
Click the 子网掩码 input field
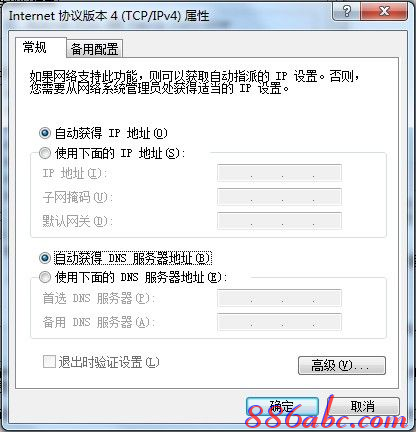pyautogui.click(x=279, y=197)
